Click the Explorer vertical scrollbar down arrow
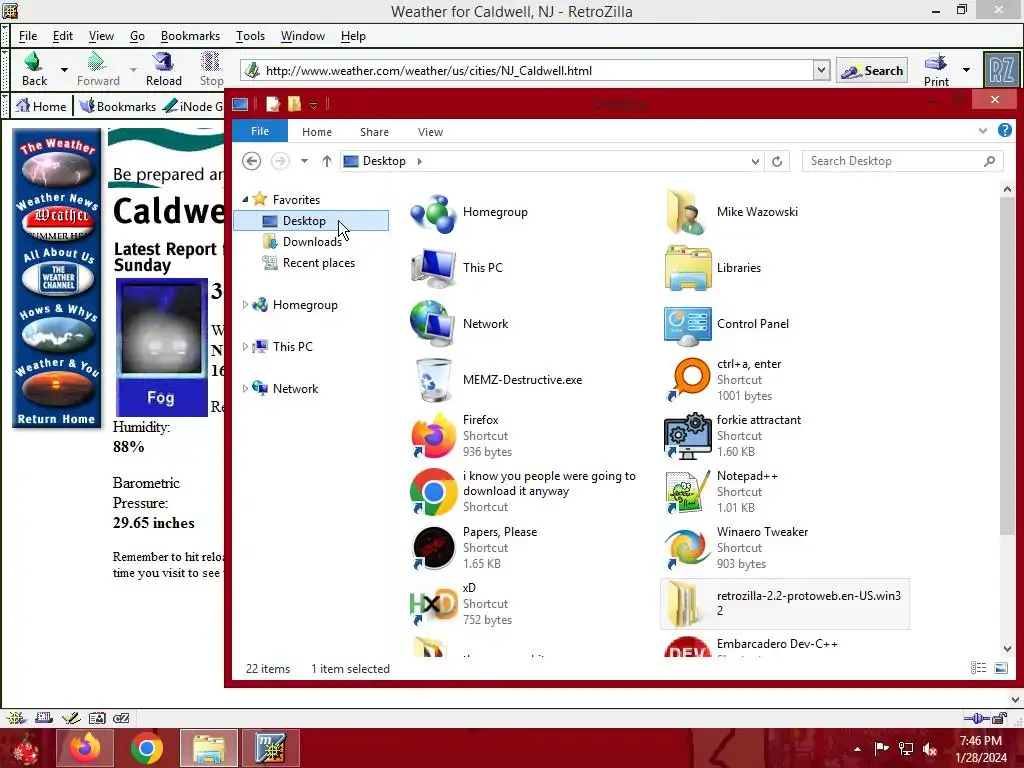 tap(1007, 648)
